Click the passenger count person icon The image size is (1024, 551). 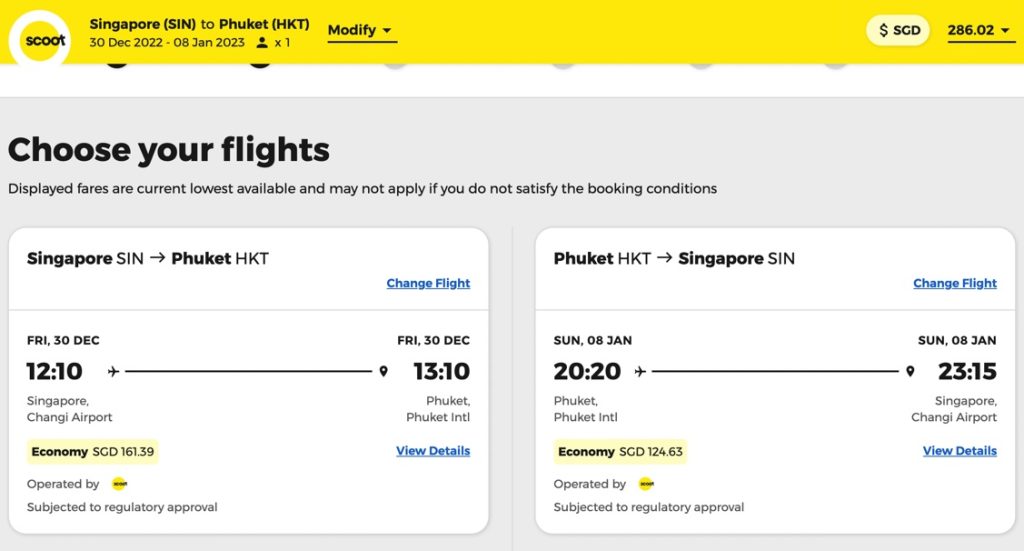pos(262,43)
